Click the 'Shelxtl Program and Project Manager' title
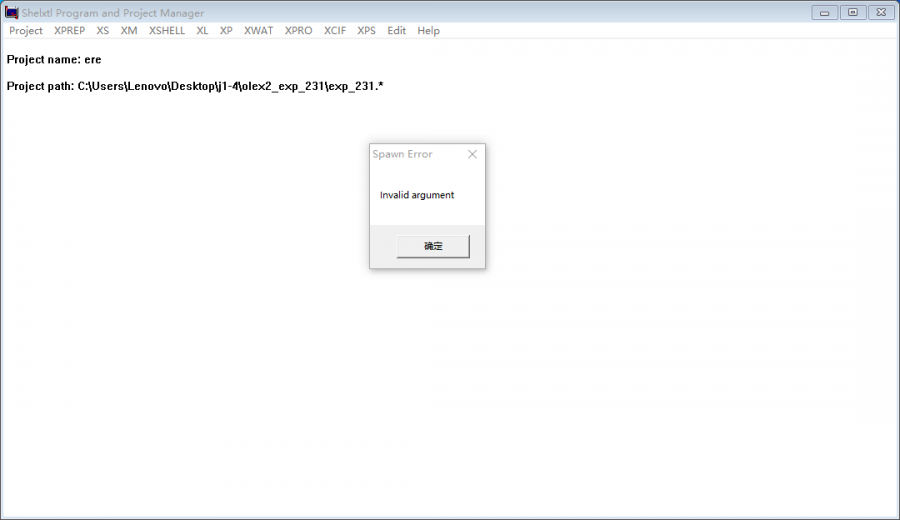Screen dimensions: 900x520 click(x=113, y=13)
